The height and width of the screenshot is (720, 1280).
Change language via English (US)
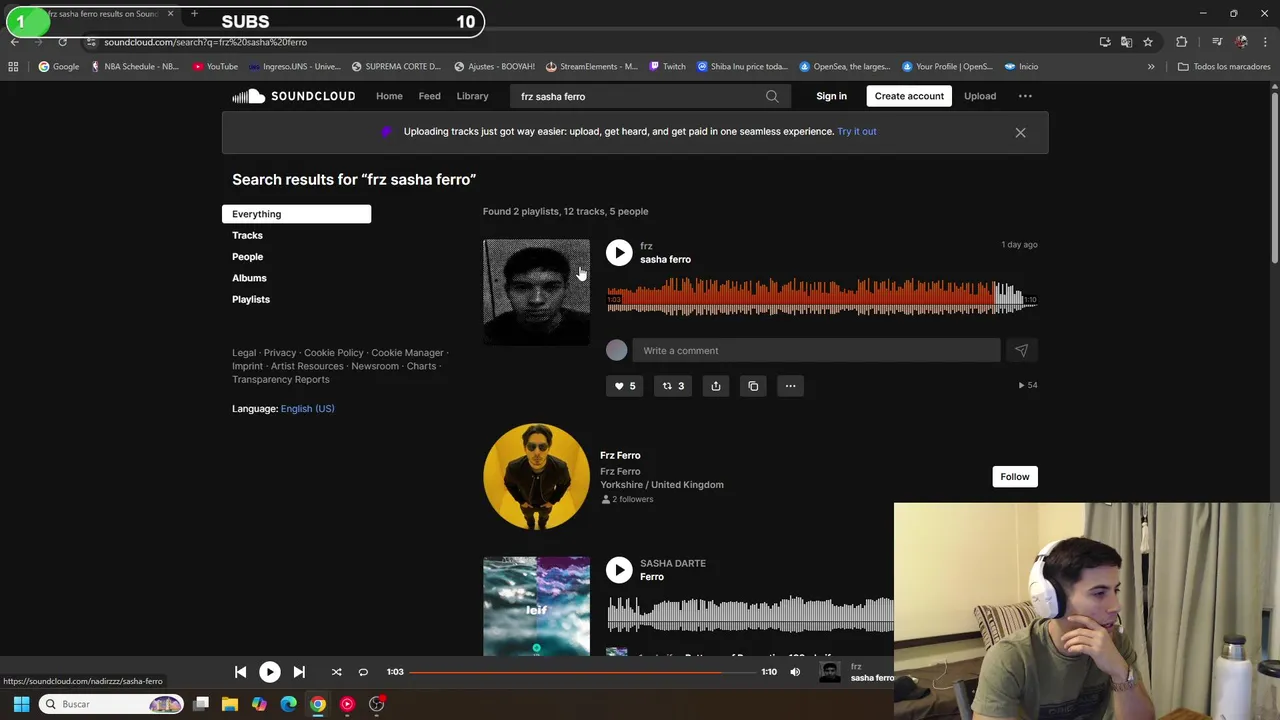pos(307,408)
